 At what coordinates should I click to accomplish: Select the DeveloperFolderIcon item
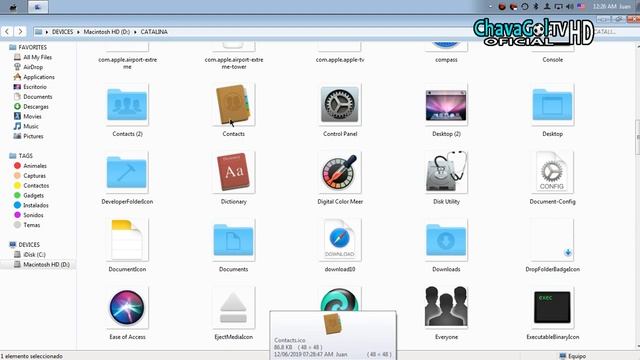coord(127,173)
